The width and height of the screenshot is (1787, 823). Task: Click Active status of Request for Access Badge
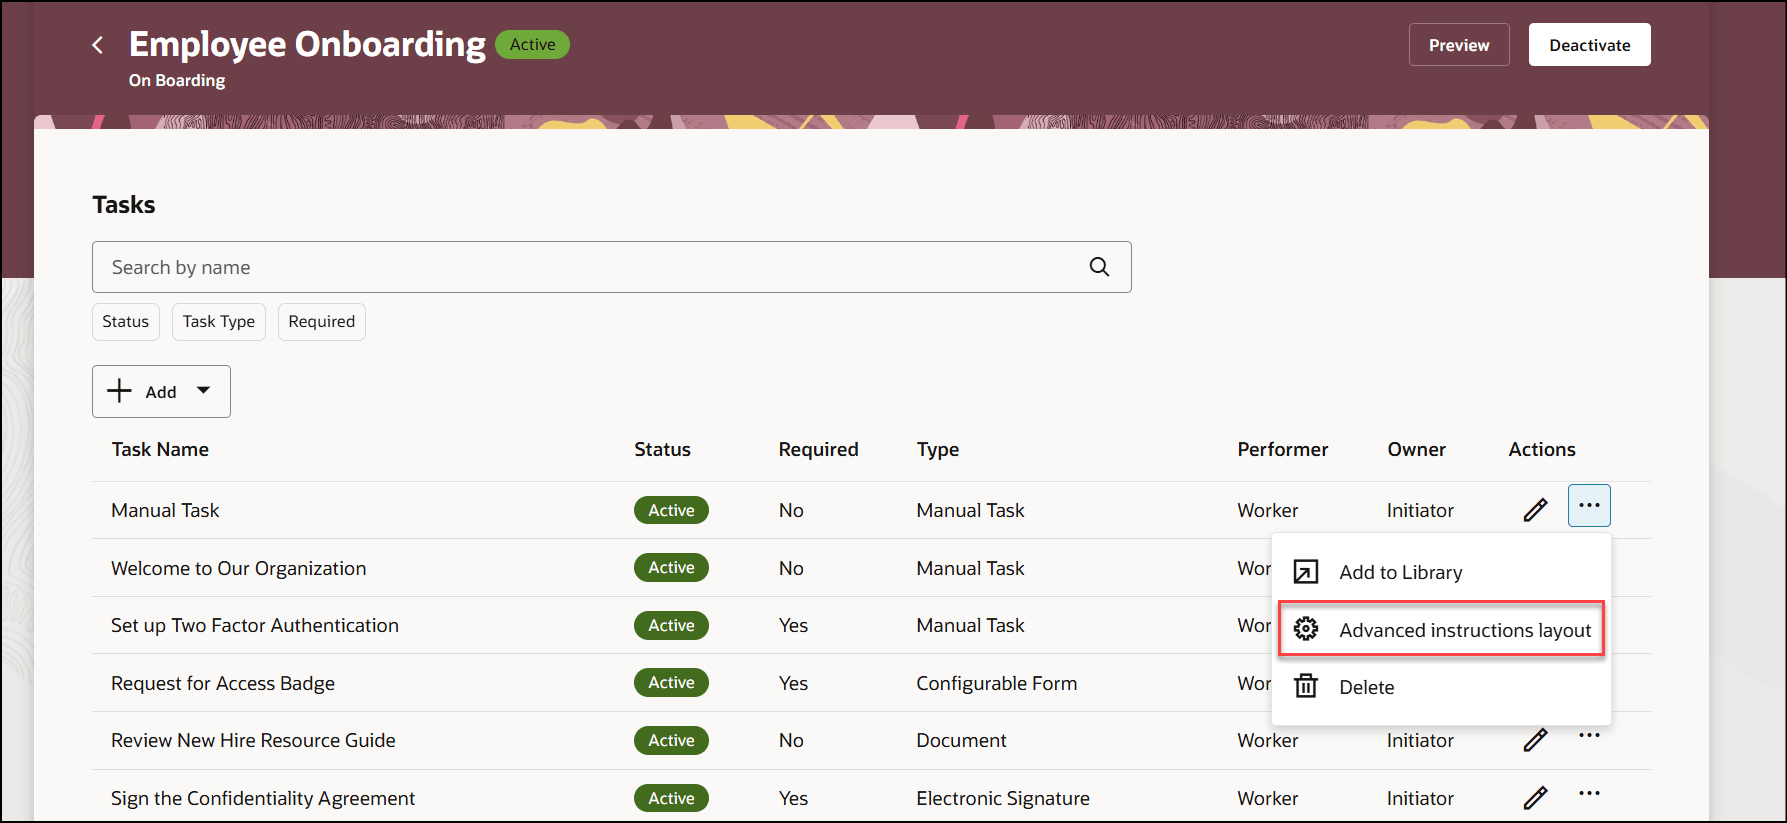[x=671, y=683]
